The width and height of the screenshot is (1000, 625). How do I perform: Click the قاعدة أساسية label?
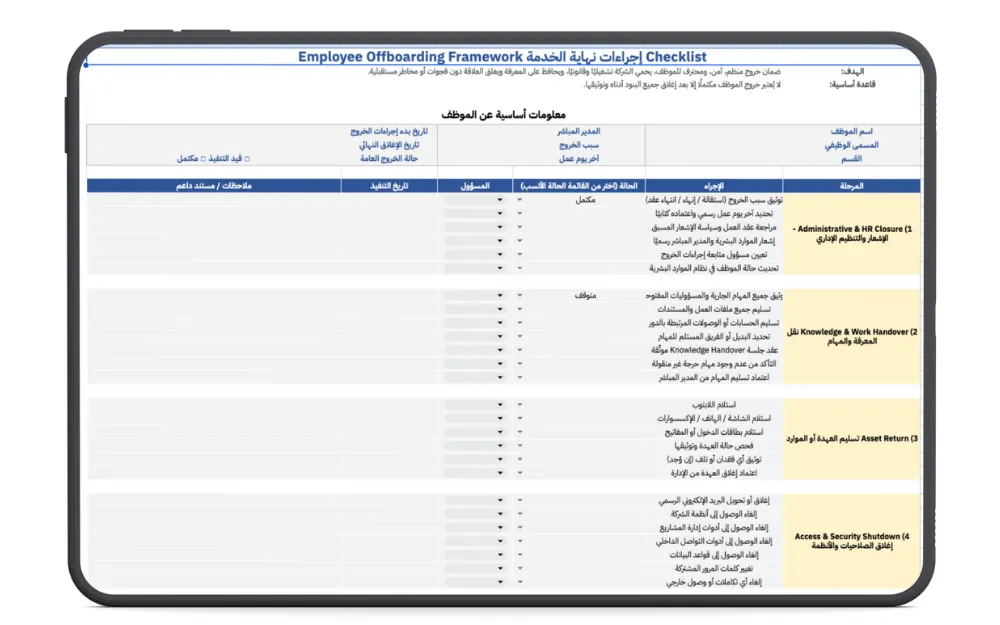(852, 84)
